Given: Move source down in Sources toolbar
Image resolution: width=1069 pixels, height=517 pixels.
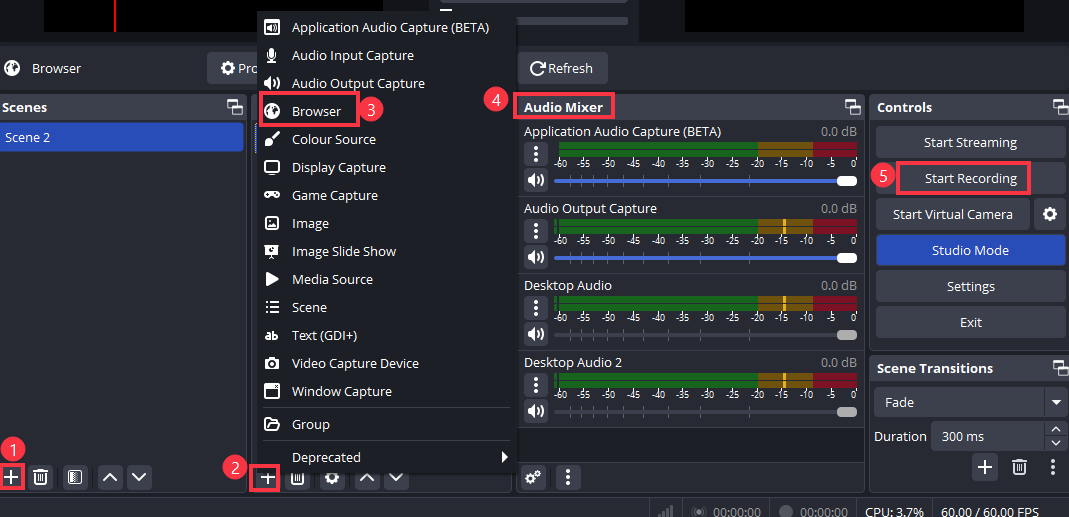Looking at the screenshot, I should point(396,478).
